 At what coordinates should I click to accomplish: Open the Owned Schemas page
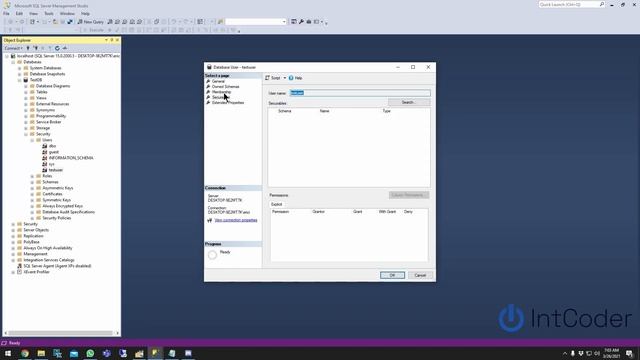(225, 87)
